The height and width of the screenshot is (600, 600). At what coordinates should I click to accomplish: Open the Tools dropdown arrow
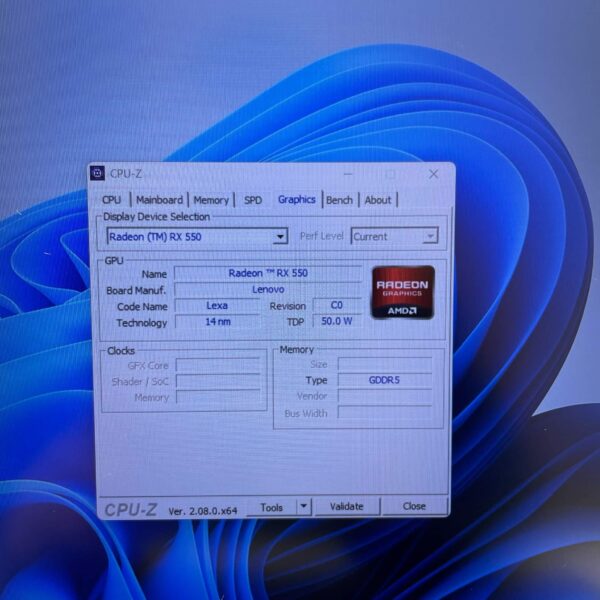point(304,507)
